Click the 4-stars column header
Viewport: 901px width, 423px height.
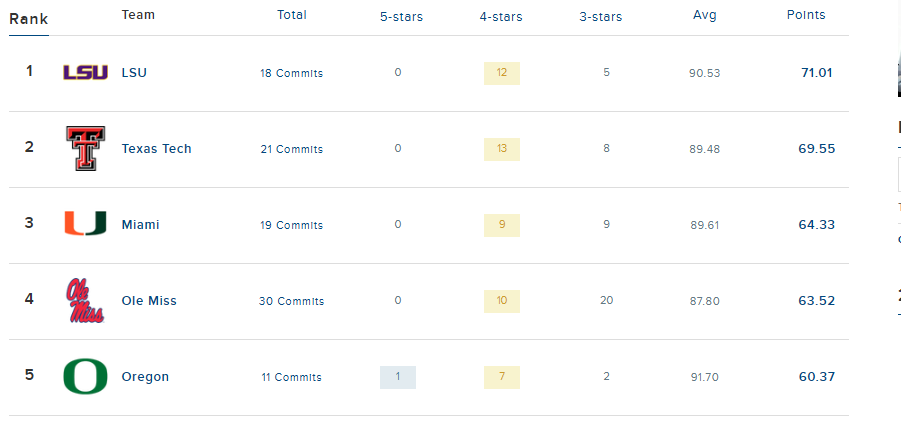pos(500,16)
